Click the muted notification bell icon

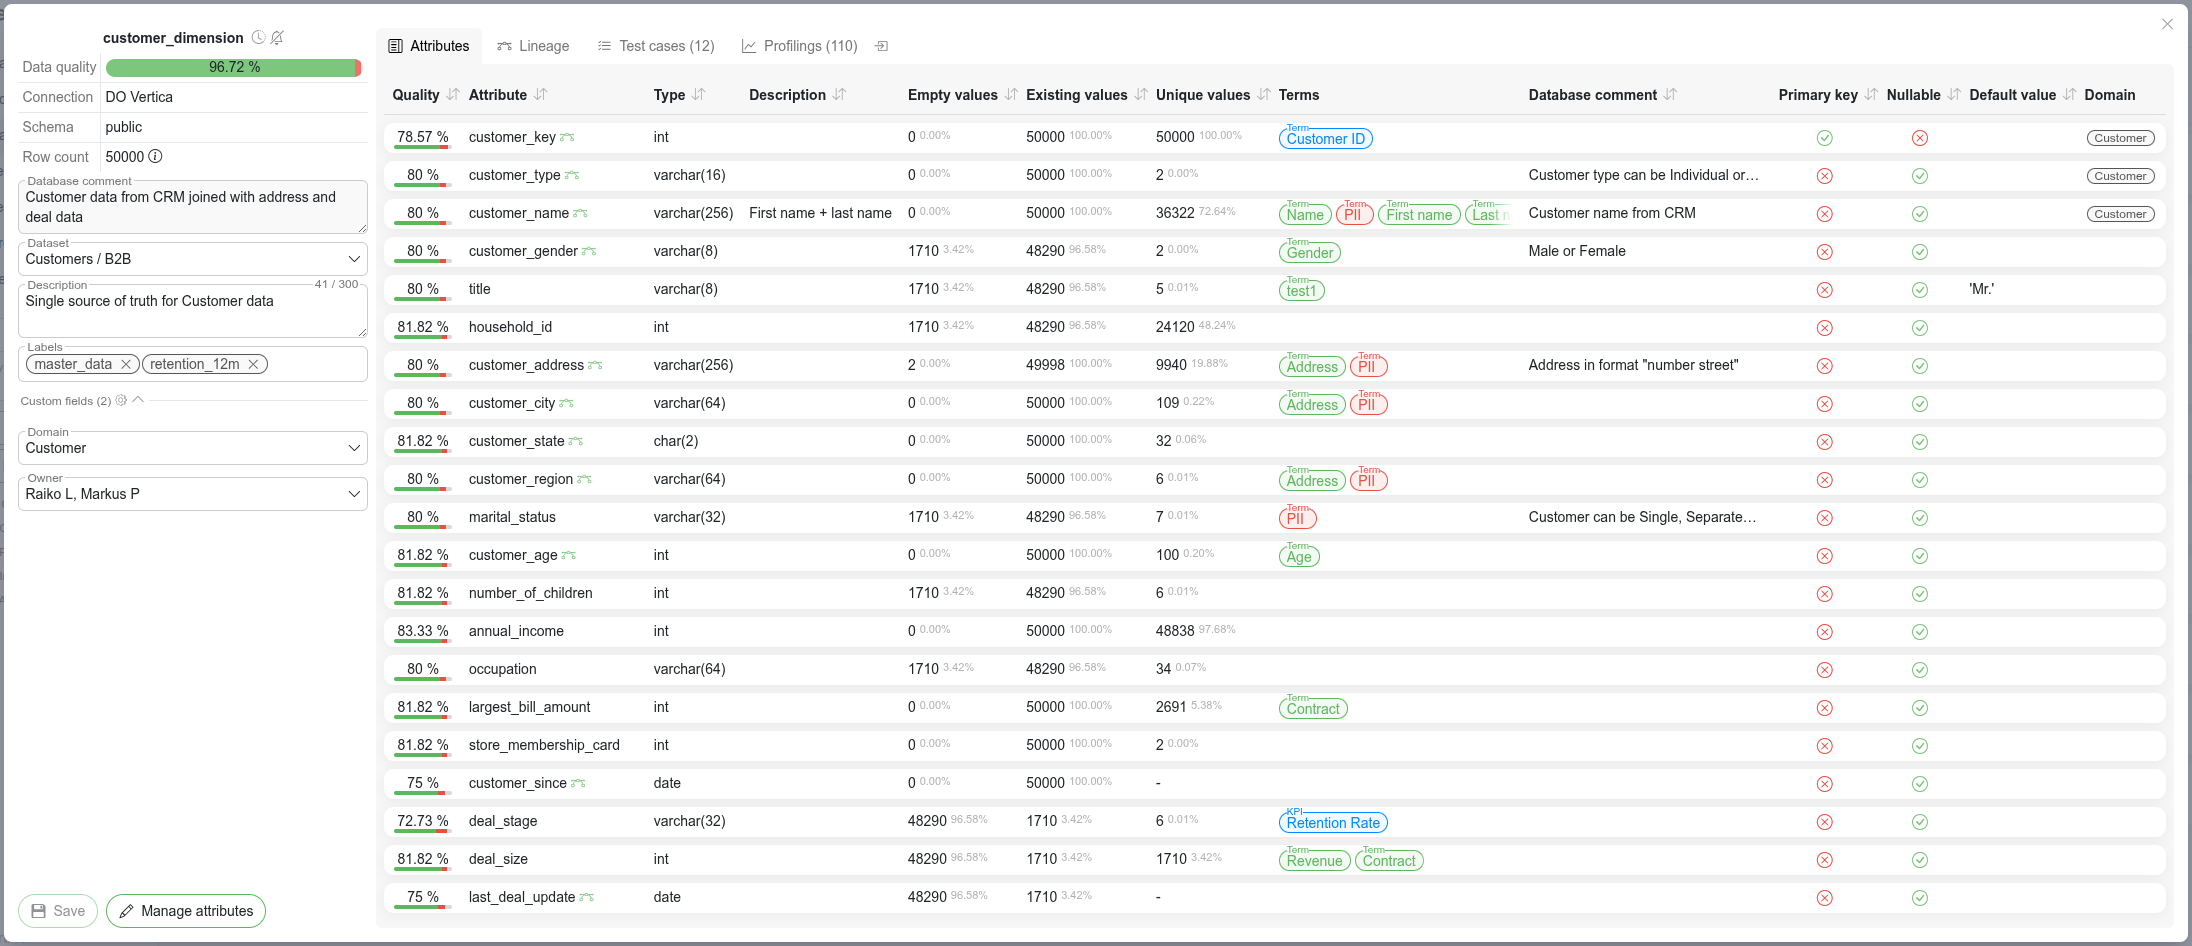[x=277, y=38]
